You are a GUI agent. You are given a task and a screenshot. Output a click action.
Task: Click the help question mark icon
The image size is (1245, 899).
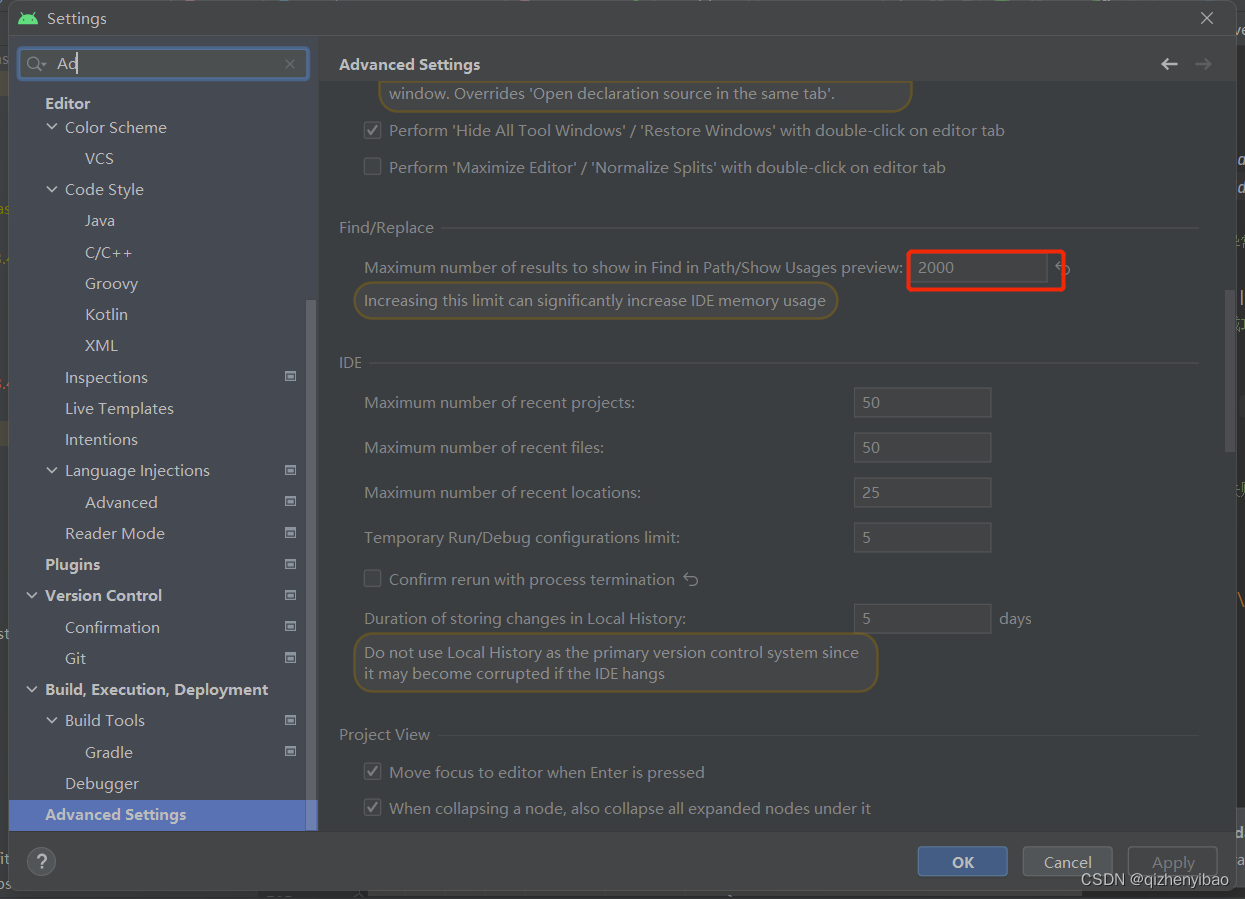pyautogui.click(x=41, y=861)
